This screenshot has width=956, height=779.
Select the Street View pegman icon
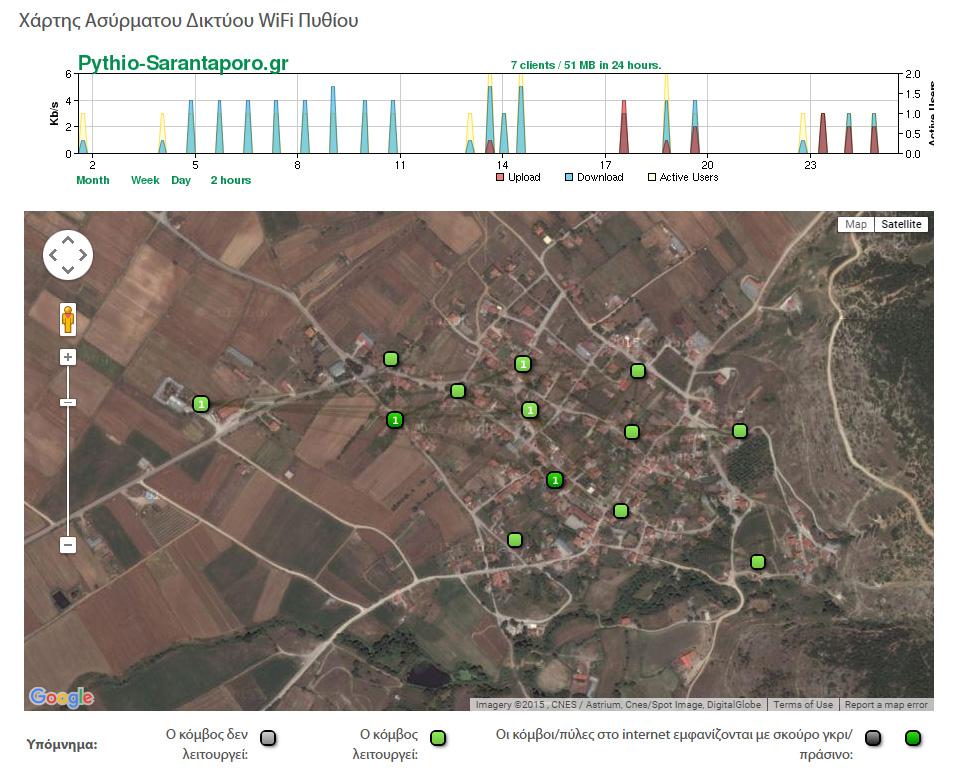[67, 318]
